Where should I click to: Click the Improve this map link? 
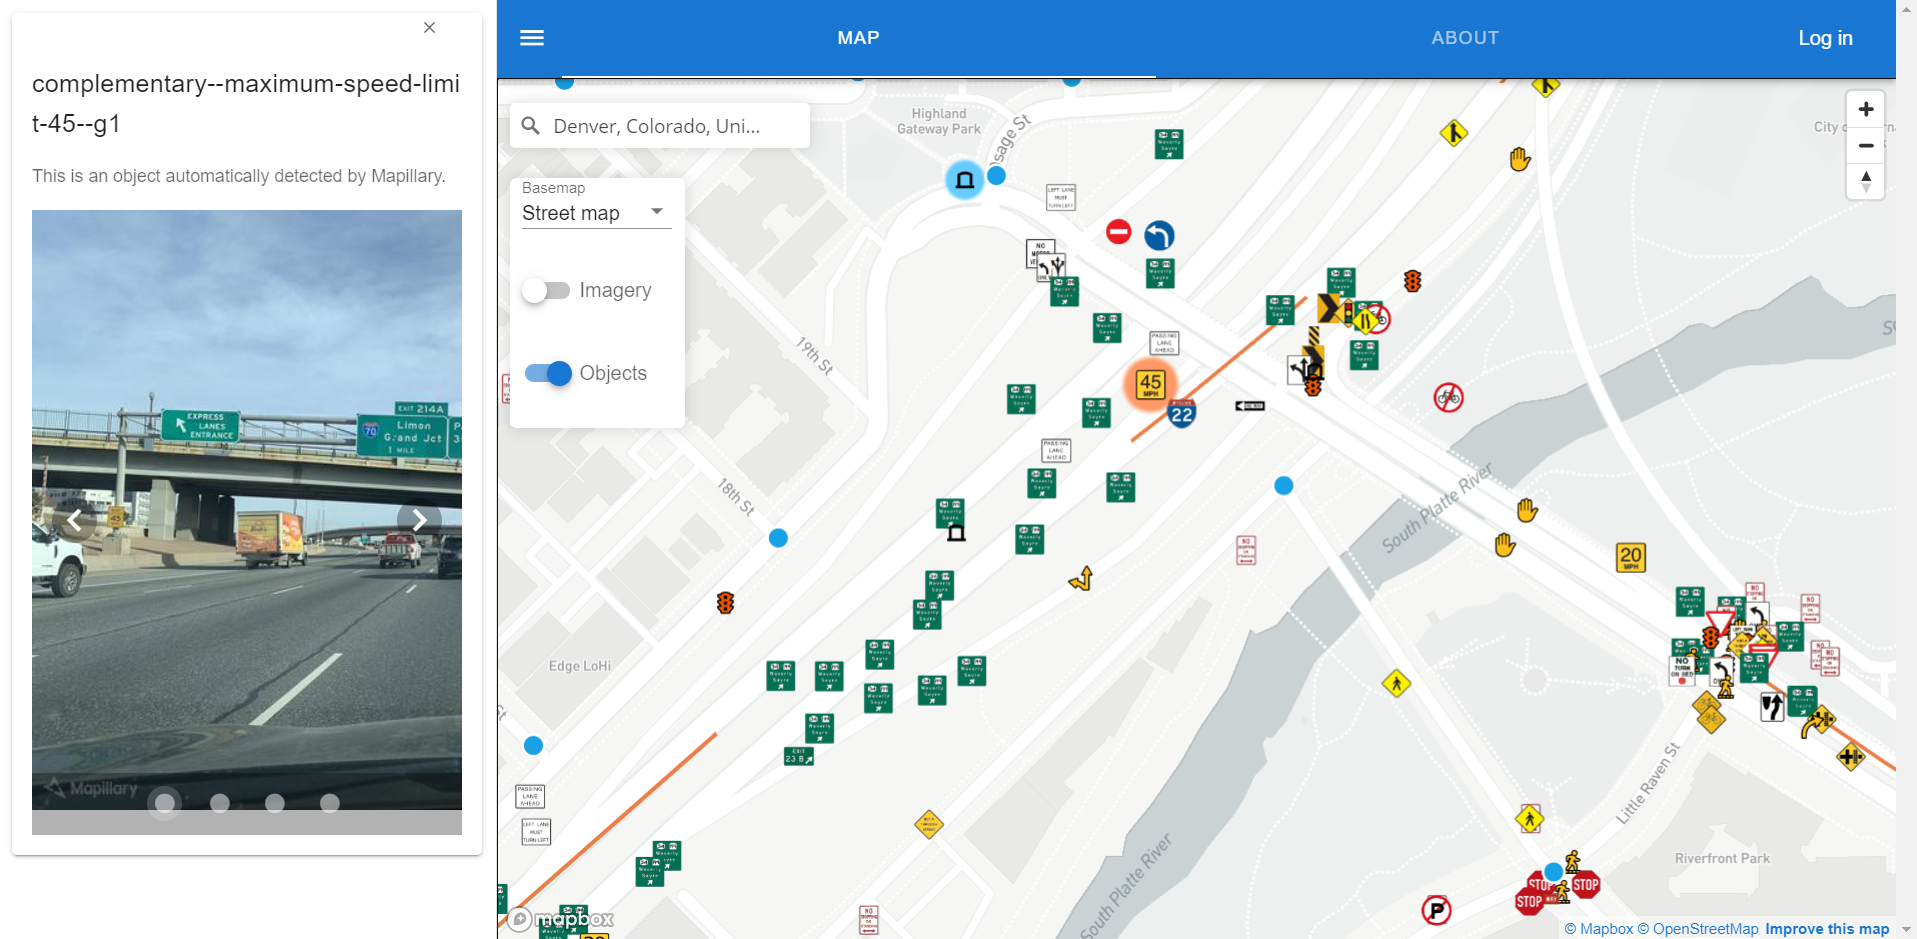coord(1827,929)
